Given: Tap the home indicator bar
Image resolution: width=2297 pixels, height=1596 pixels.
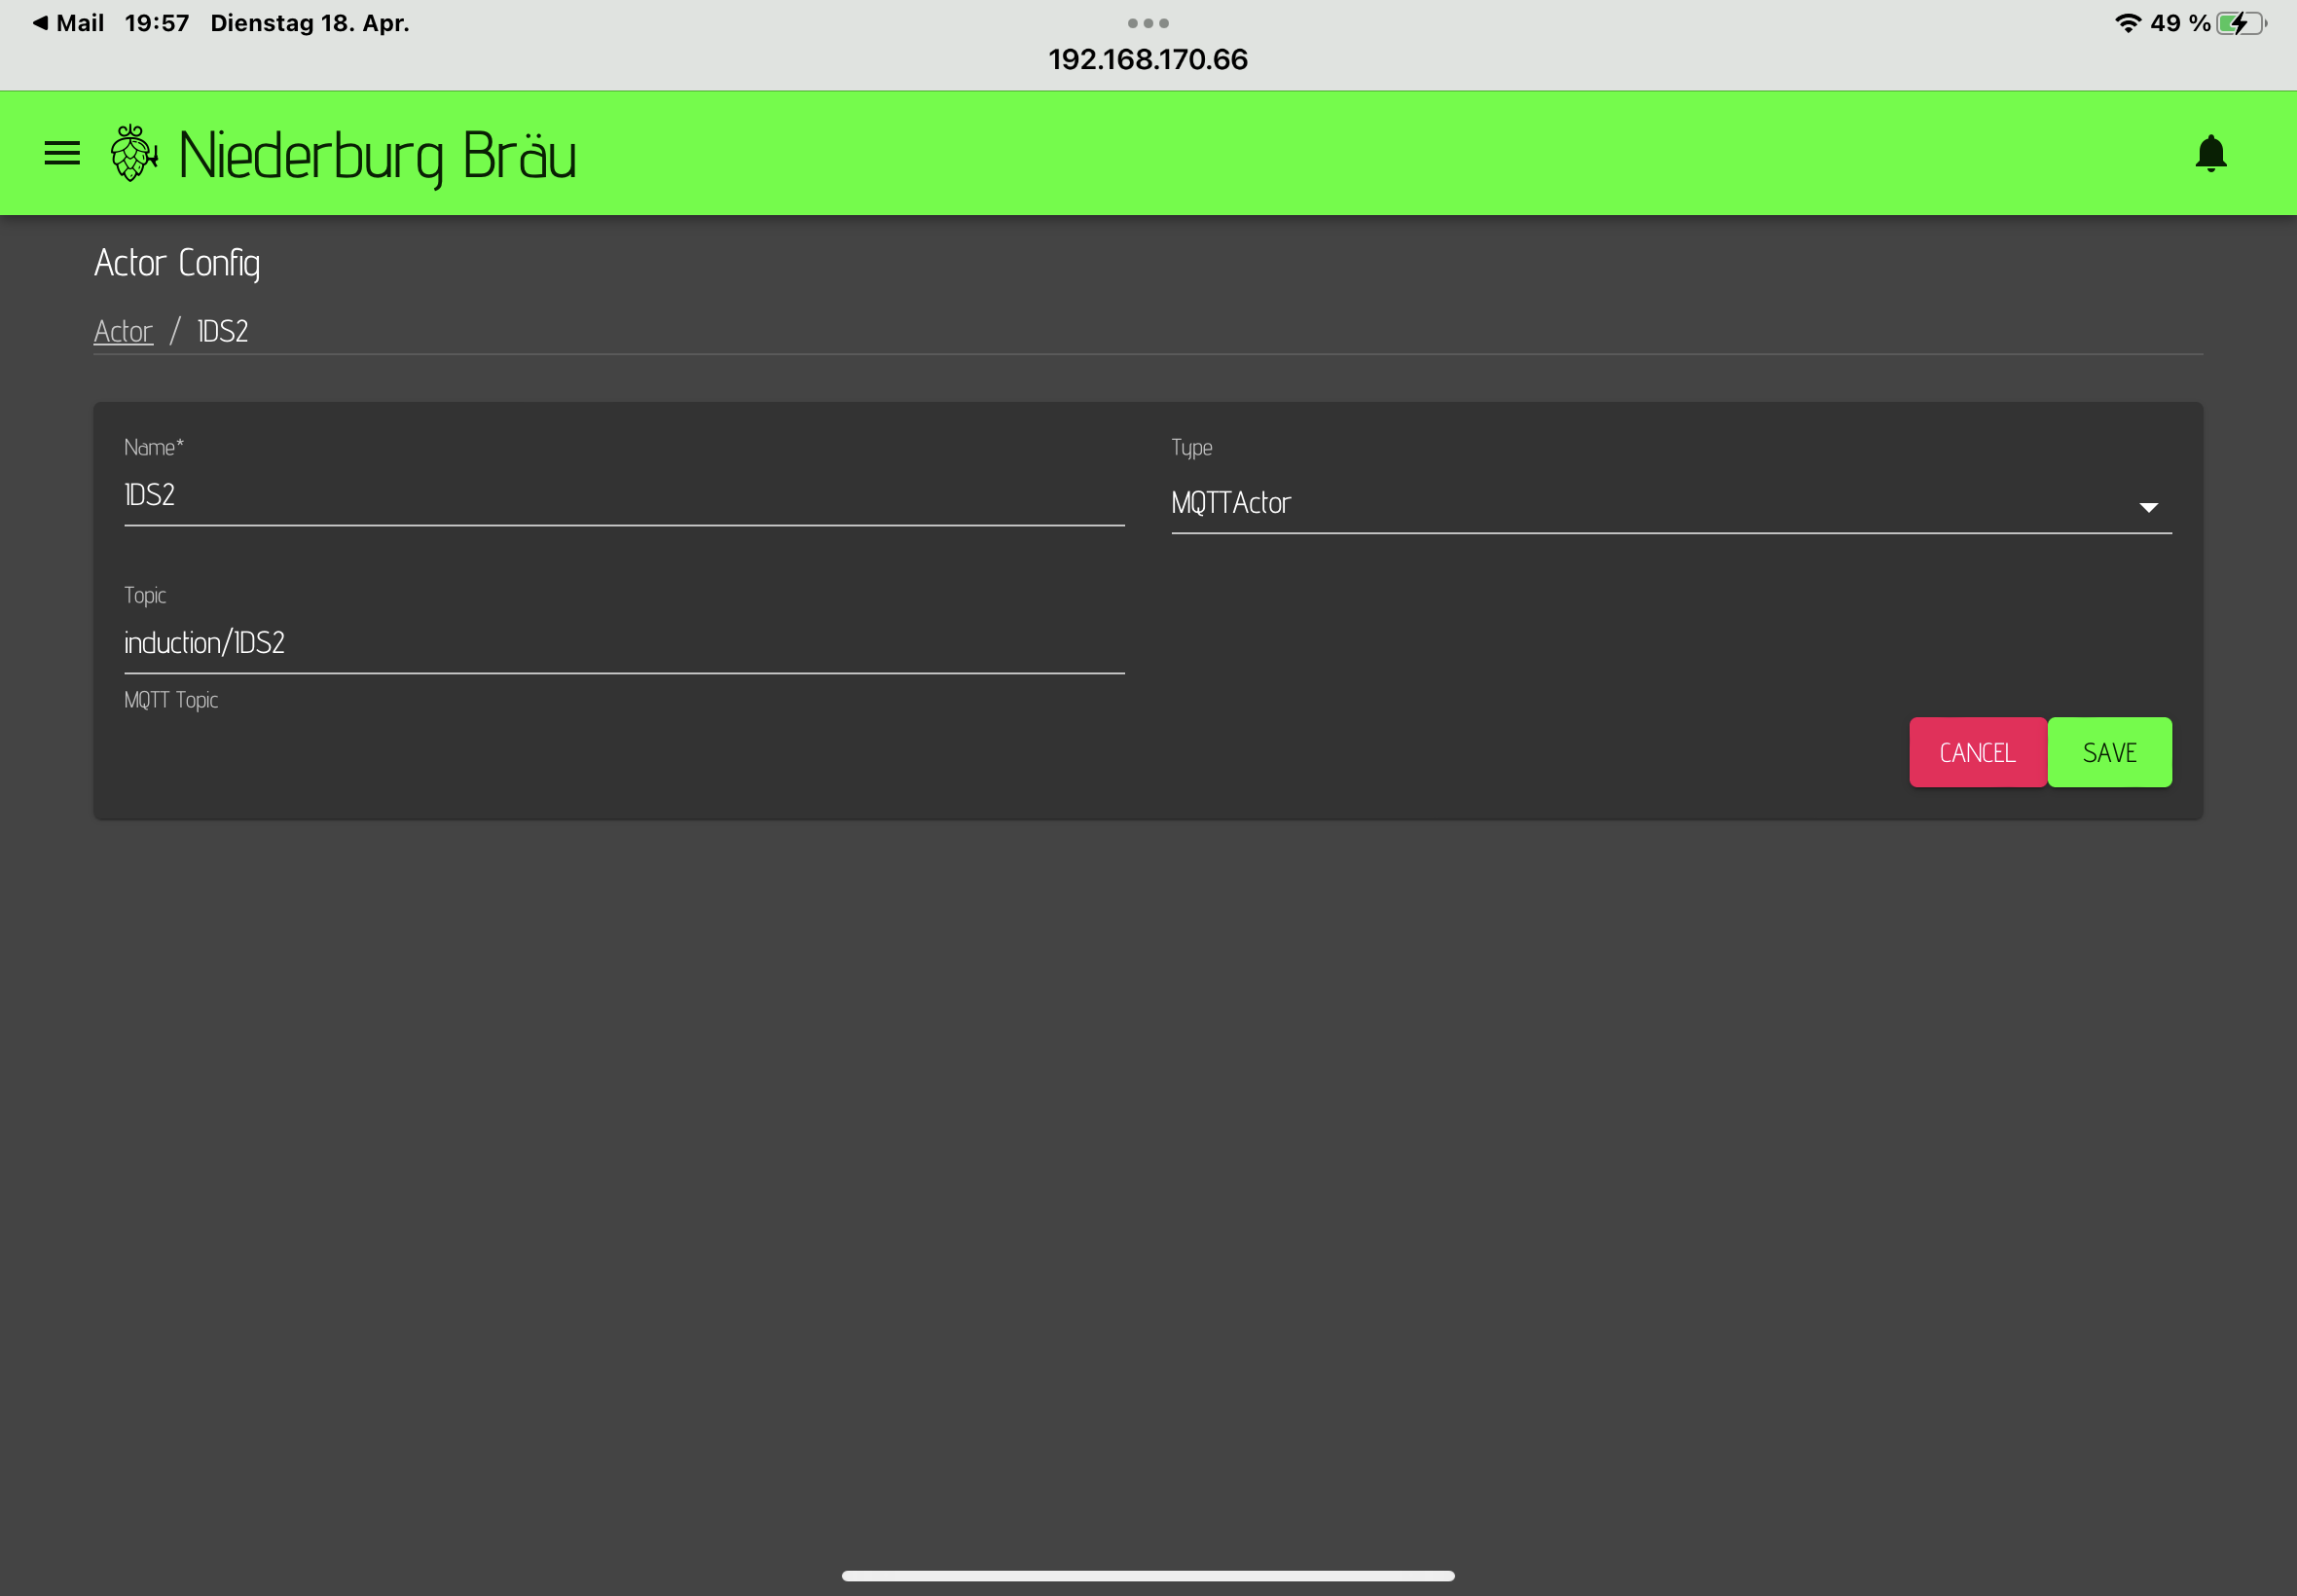Looking at the screenshot, I should (1148, 1576).
